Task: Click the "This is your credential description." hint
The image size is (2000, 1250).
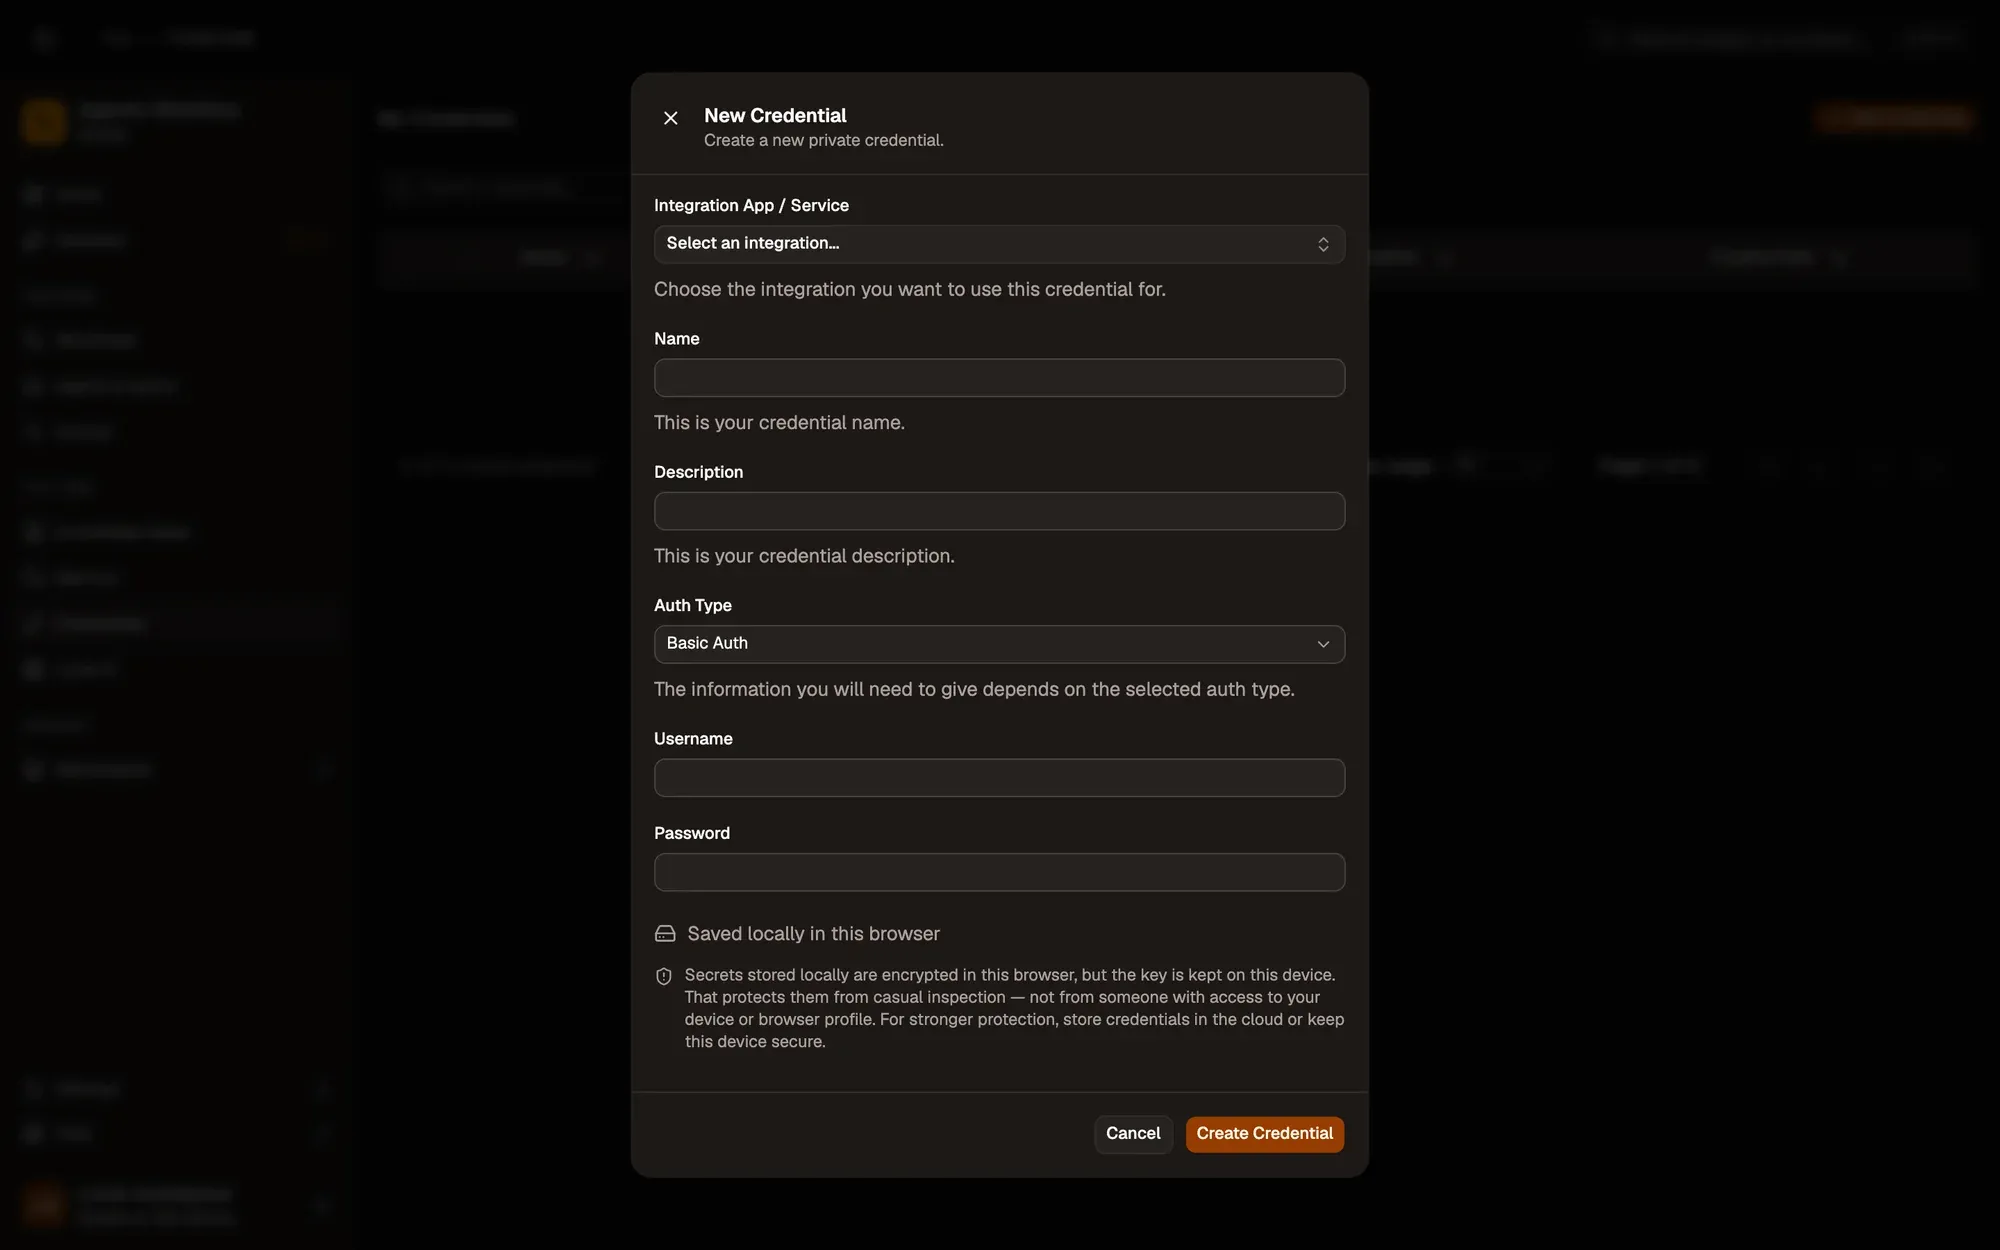Action: [x=804, y=556]
